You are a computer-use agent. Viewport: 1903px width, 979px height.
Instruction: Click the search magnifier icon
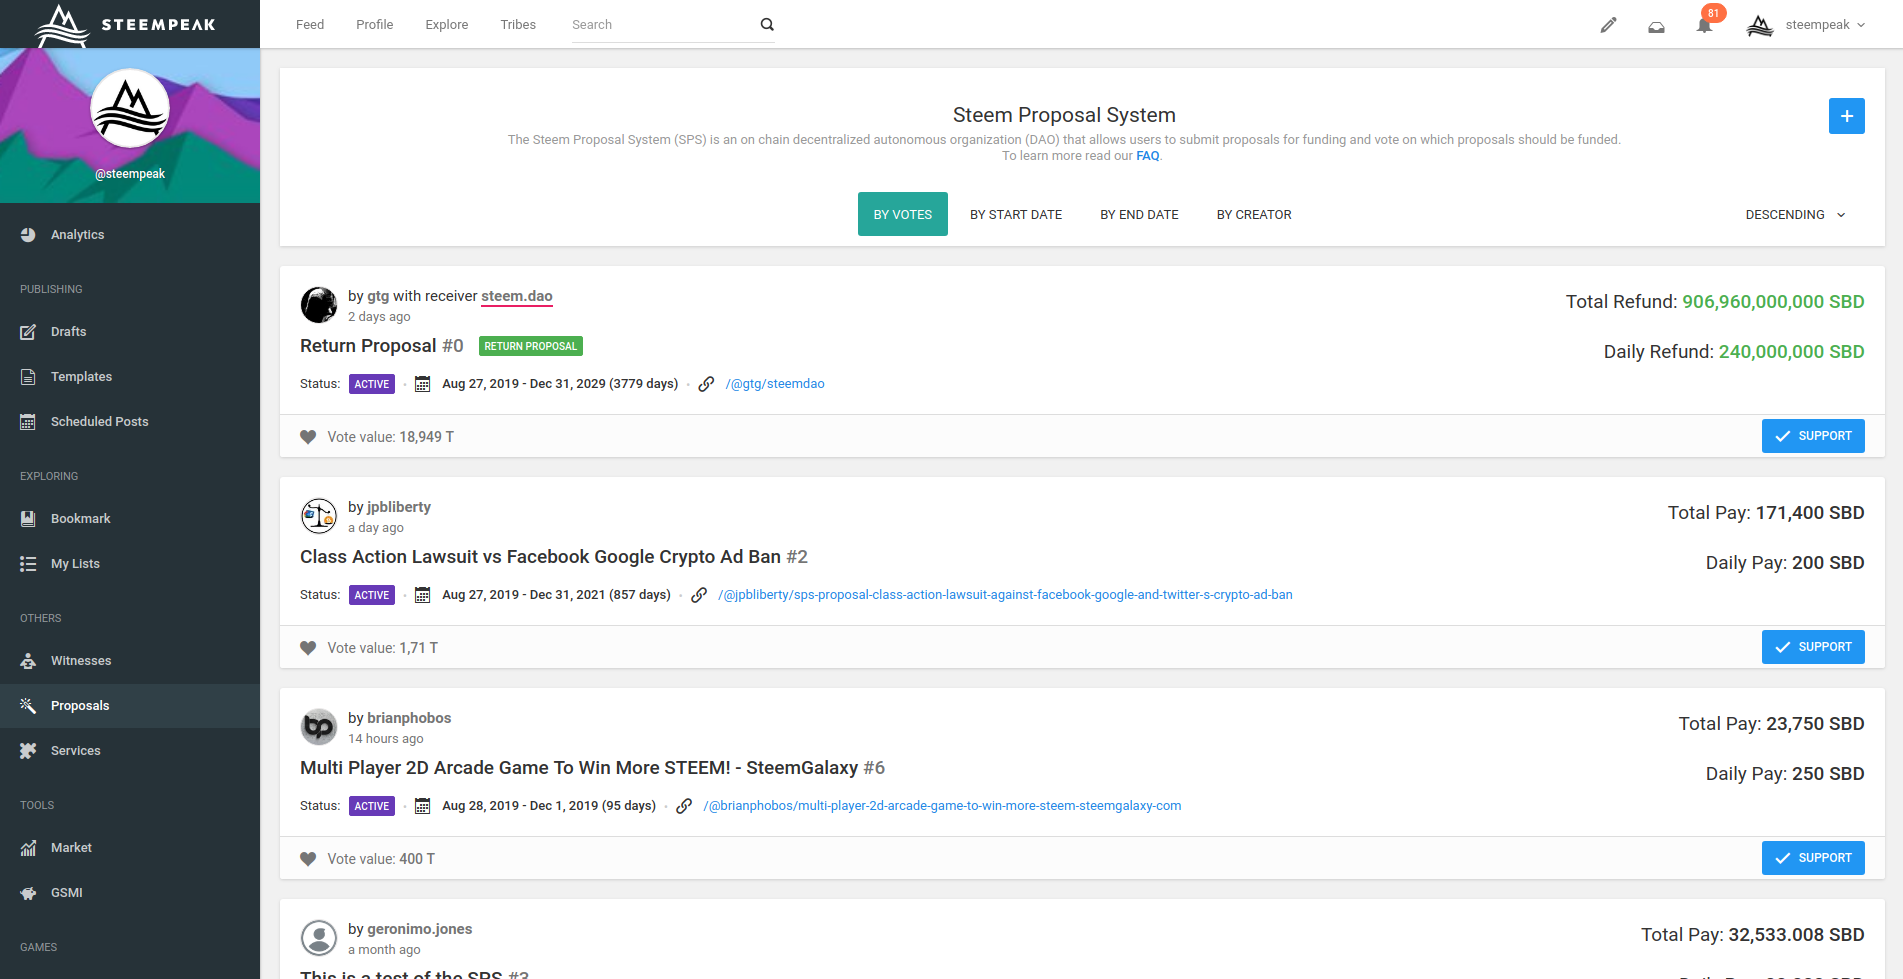pyautogui.click(x=767, y=25)
